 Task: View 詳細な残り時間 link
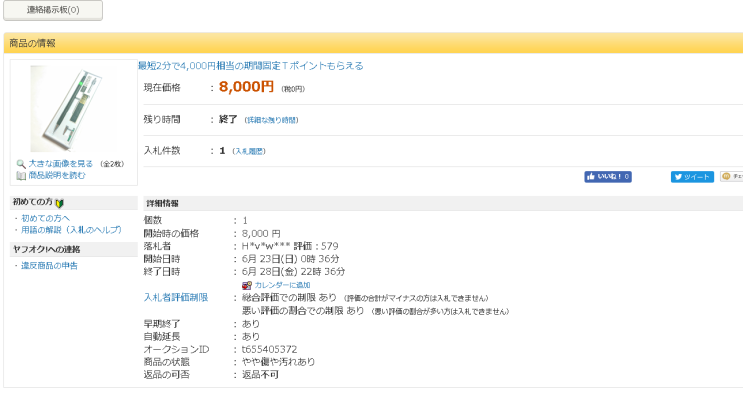pos(272,120)
